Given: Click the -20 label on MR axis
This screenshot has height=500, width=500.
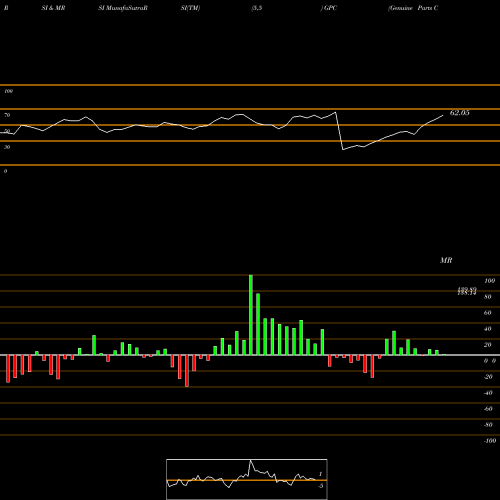Looking at the screenshot, I should (x=488, y=377).
